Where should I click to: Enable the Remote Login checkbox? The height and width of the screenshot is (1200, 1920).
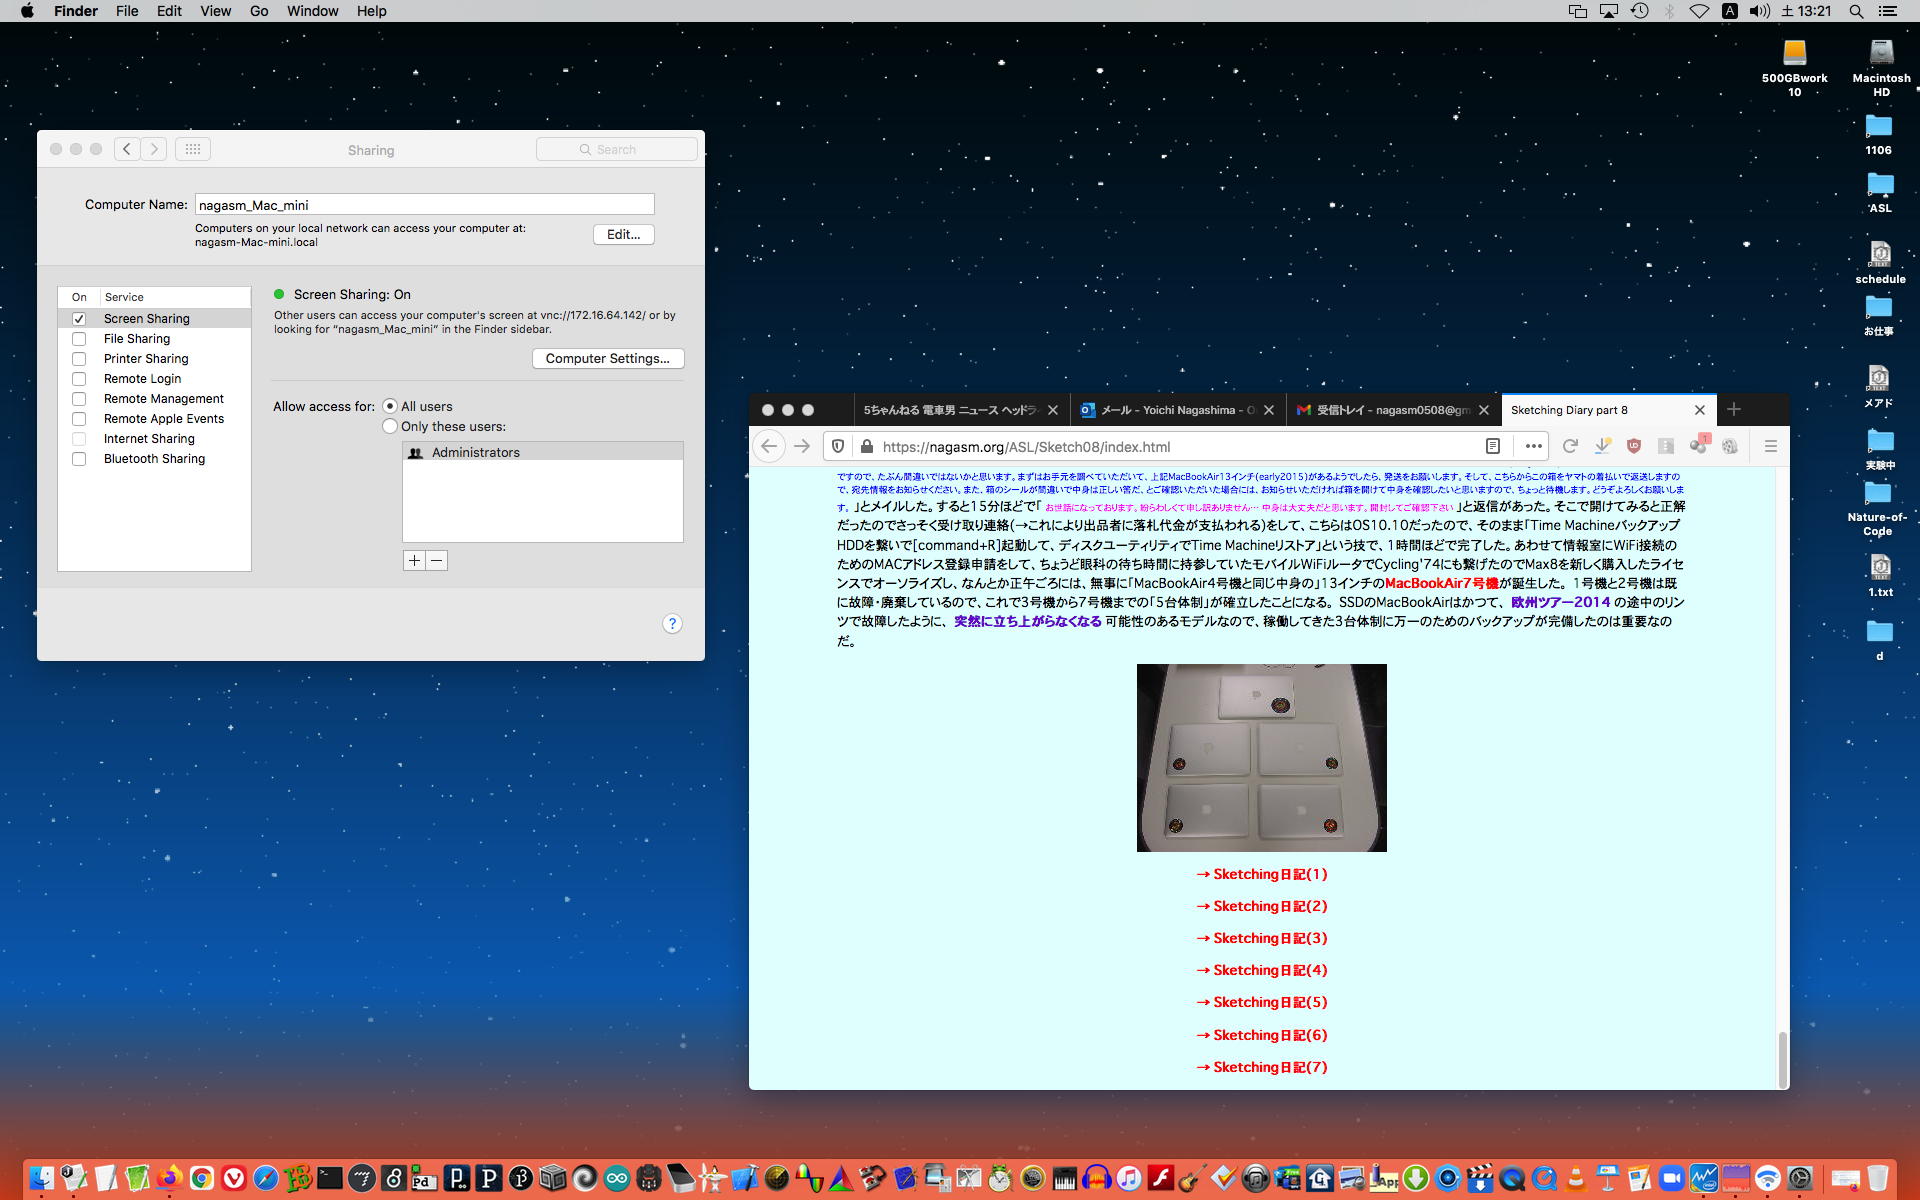(x=79, y=379)
